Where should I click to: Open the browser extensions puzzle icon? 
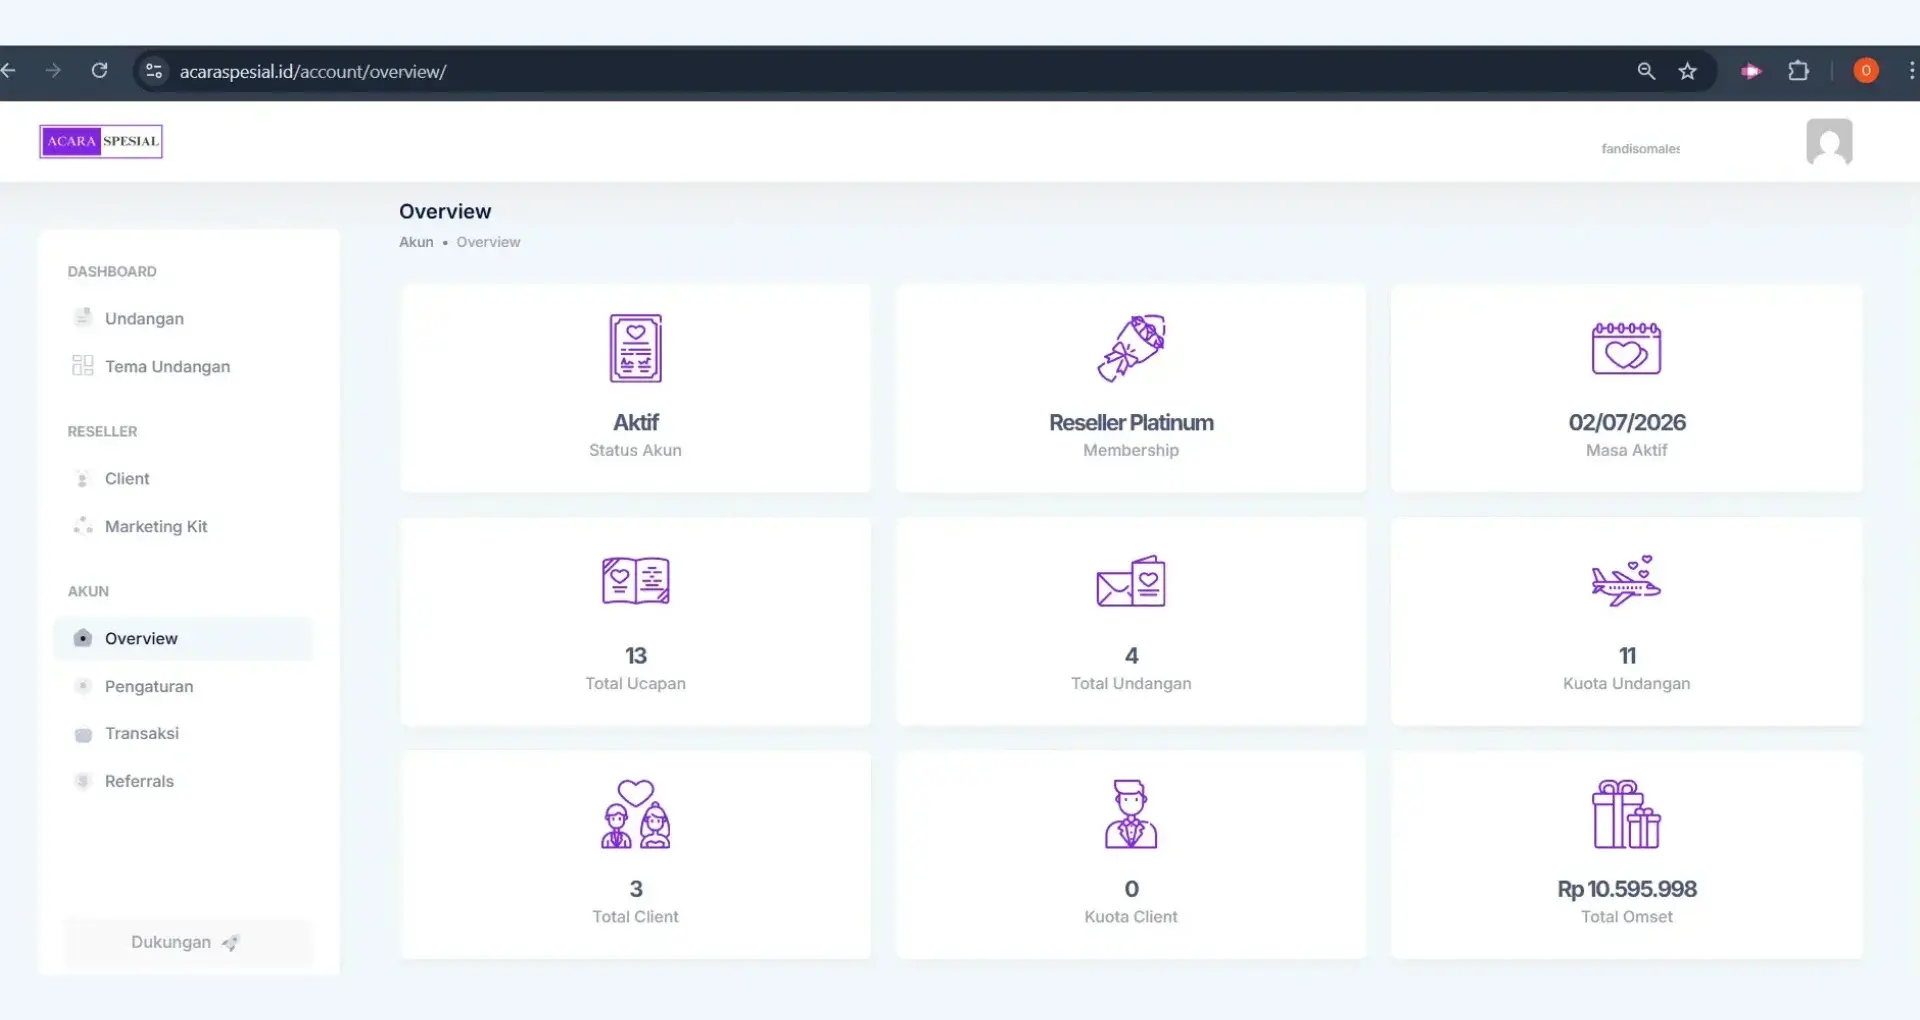[1798, 71]
